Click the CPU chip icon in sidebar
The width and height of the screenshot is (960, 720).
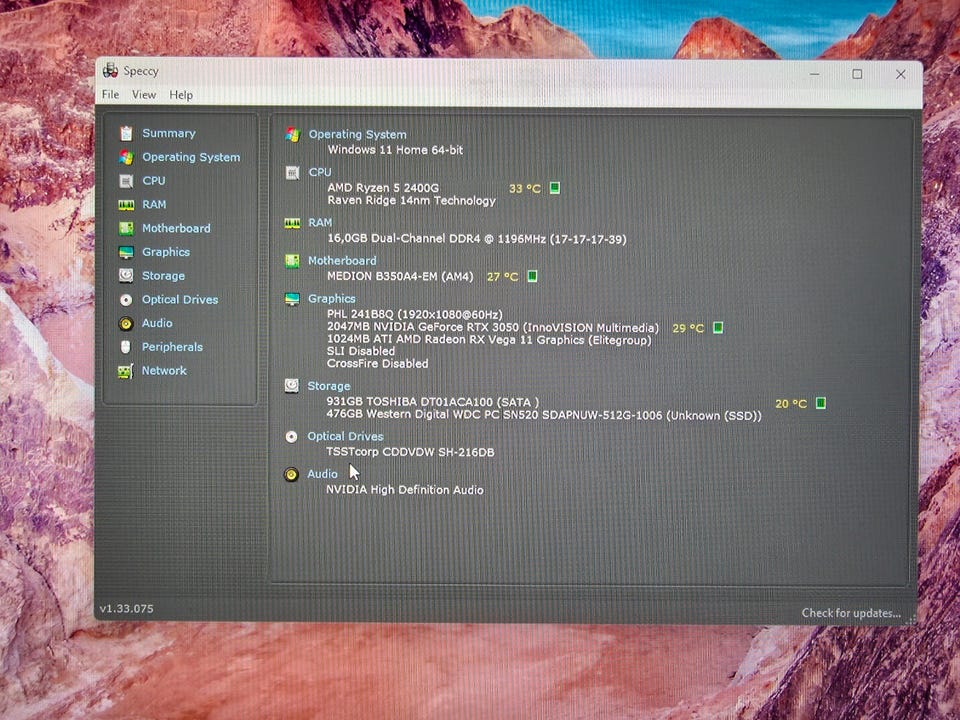click(126, 181)
